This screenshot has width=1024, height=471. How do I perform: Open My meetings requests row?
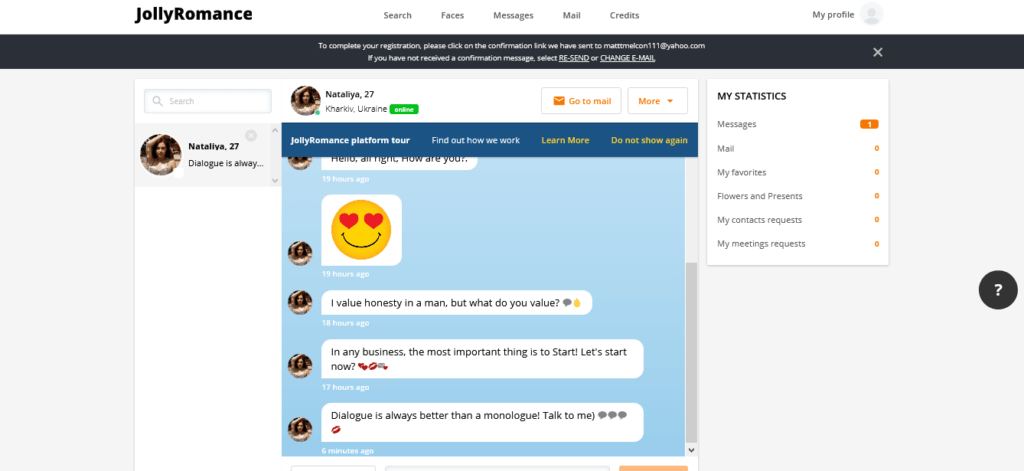[x=797, y=244]
